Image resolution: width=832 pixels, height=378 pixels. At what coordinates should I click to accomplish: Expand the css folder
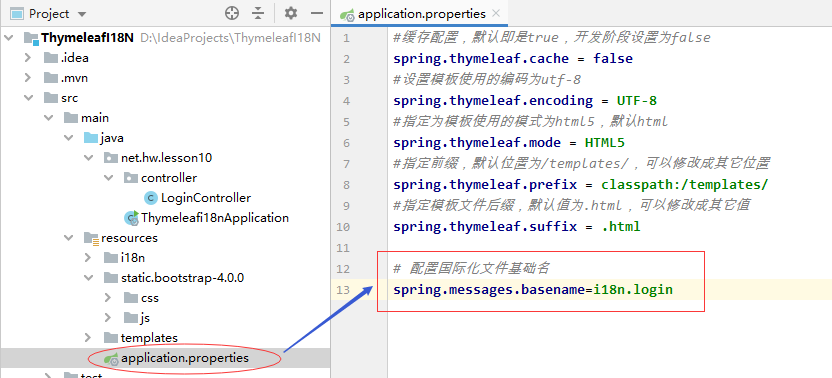(x=108, y=298)
